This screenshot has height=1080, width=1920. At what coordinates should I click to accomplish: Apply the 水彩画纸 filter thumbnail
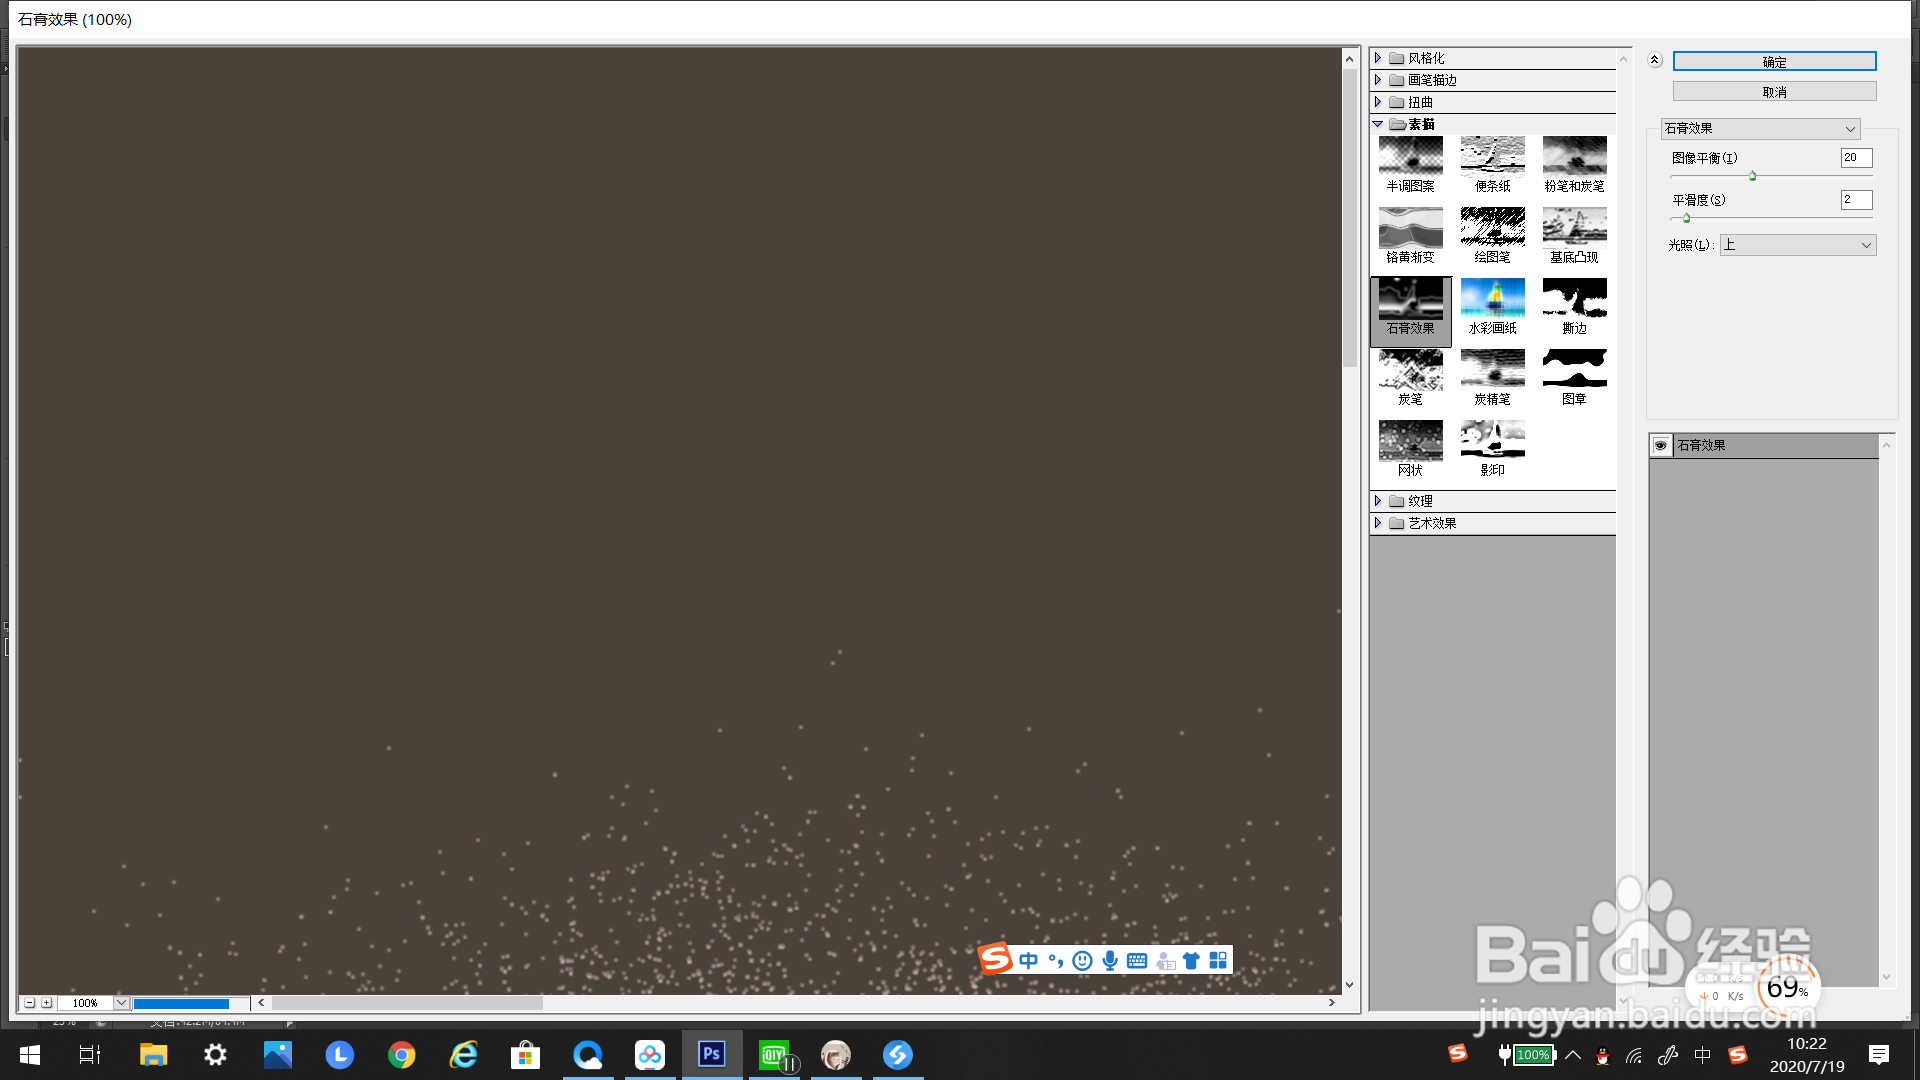click(x=1492, y=298)
